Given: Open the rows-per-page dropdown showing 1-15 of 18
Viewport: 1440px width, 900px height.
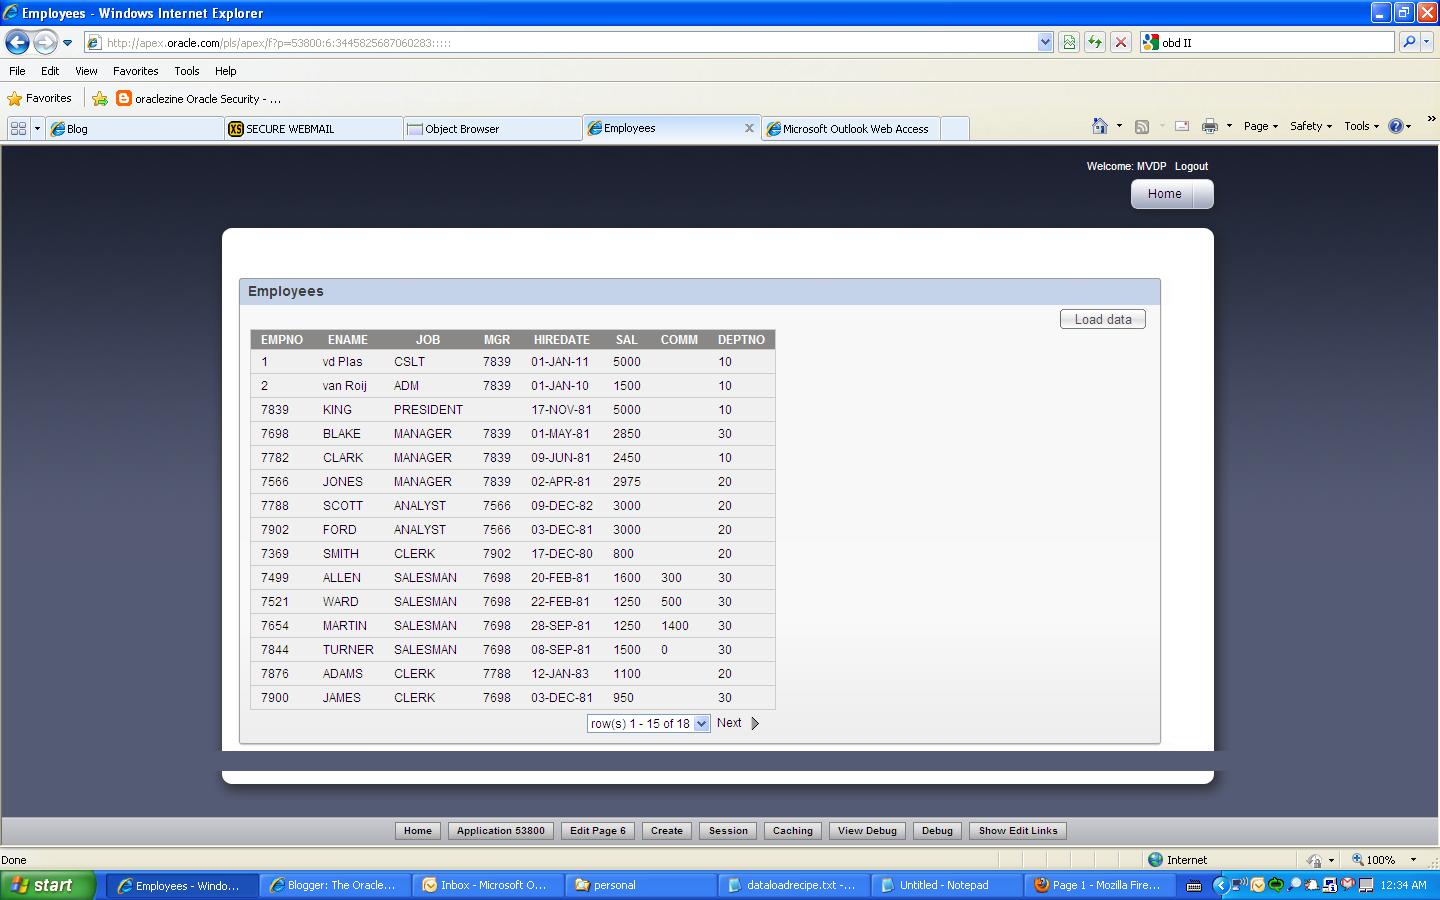Looking at the screenshot, I should [648, 722].
